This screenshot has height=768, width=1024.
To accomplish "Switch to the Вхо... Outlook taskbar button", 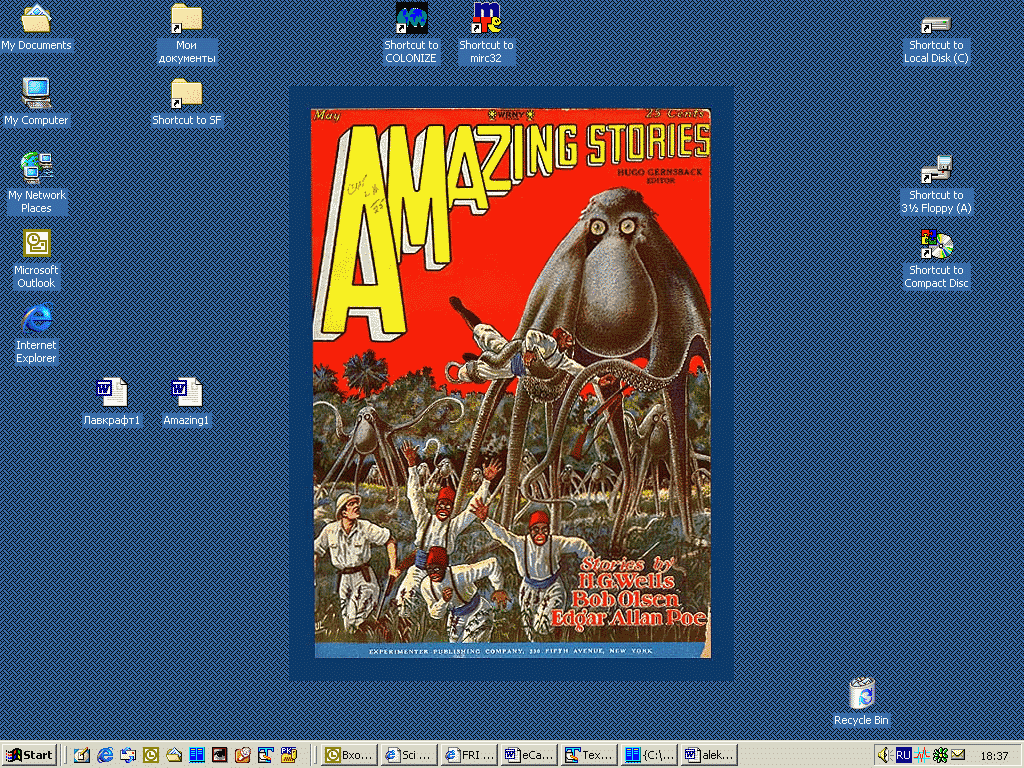I will pyautogui.click(x=350, y=755).
